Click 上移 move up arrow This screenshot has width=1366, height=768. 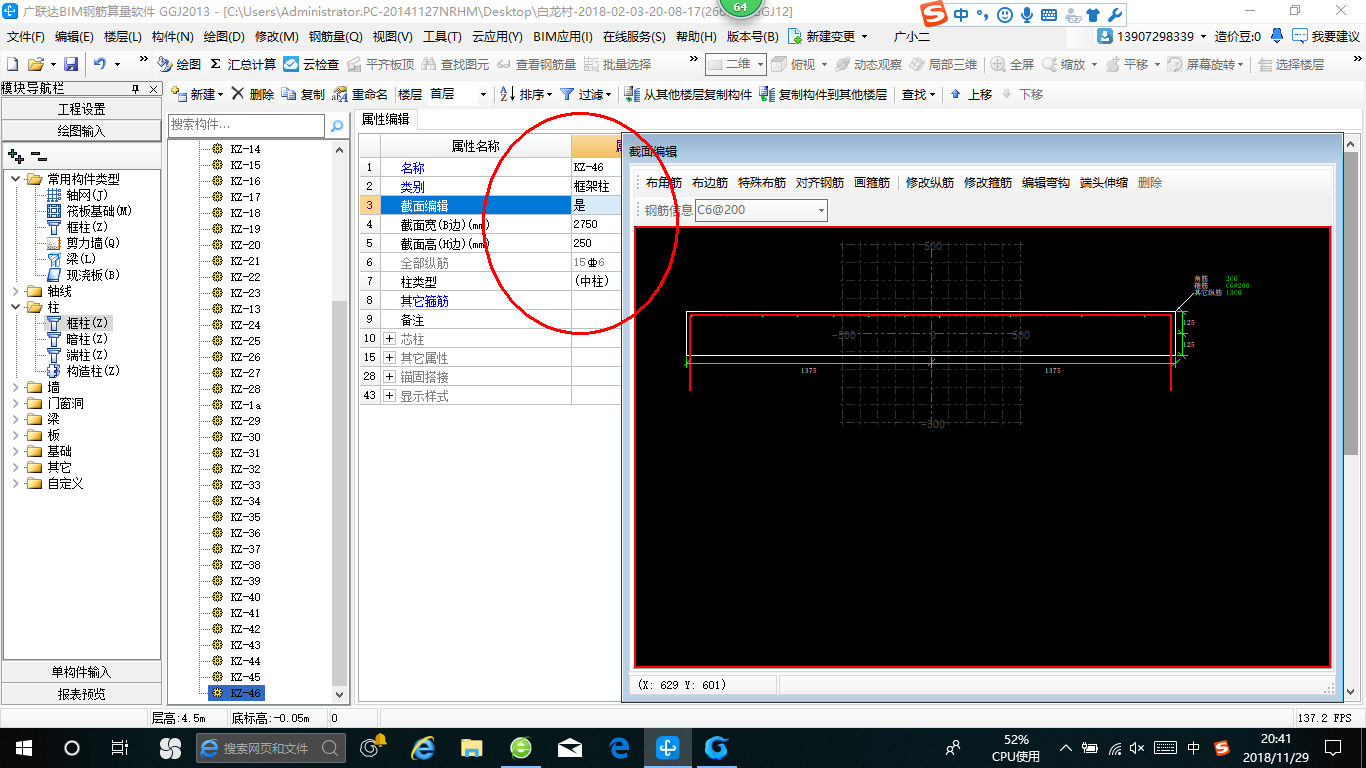(x=970, y=94)
